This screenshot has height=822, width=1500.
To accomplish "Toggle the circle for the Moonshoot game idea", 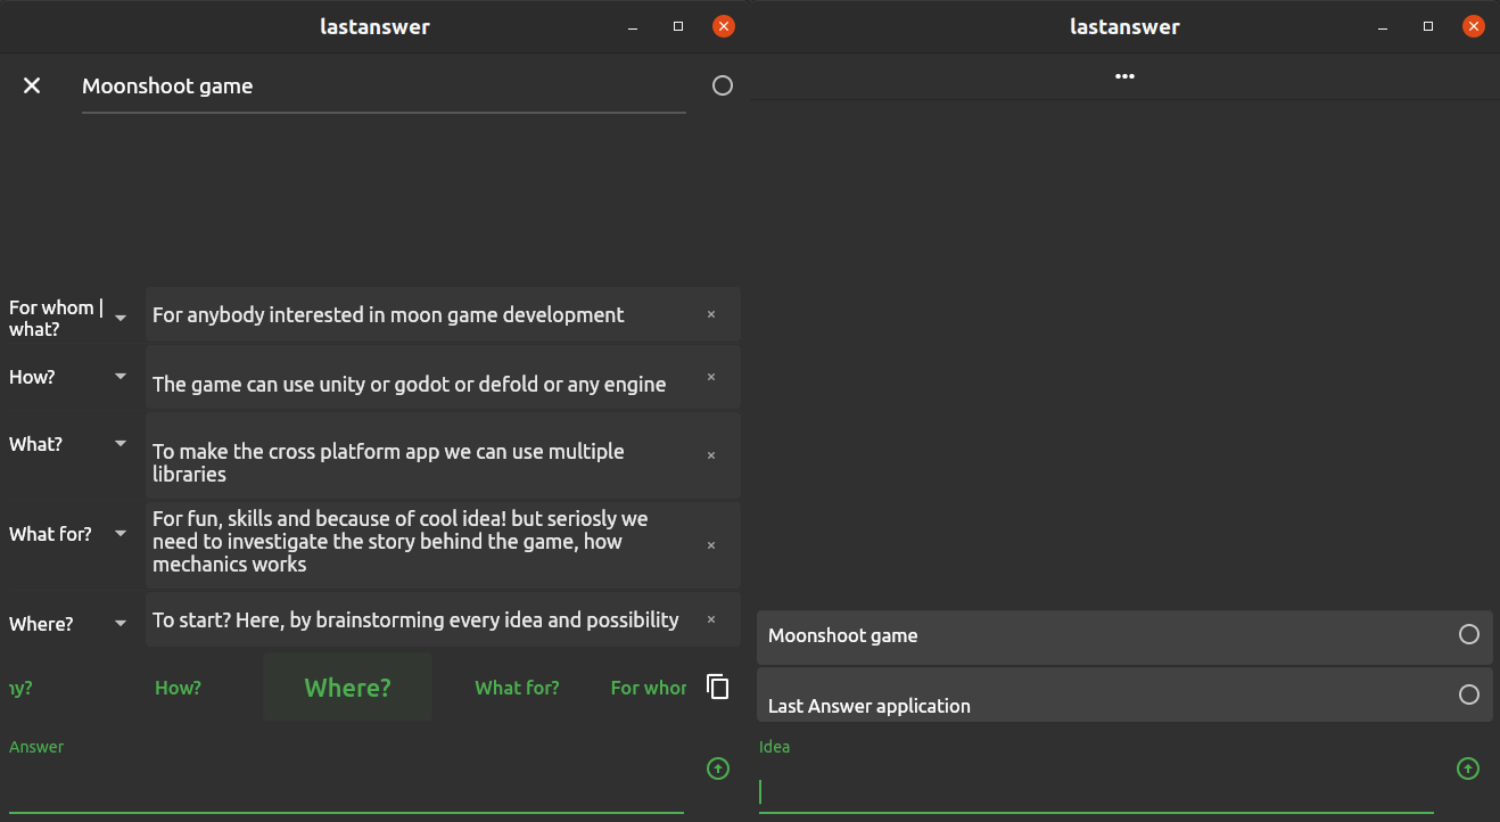I will (1469, 635).
